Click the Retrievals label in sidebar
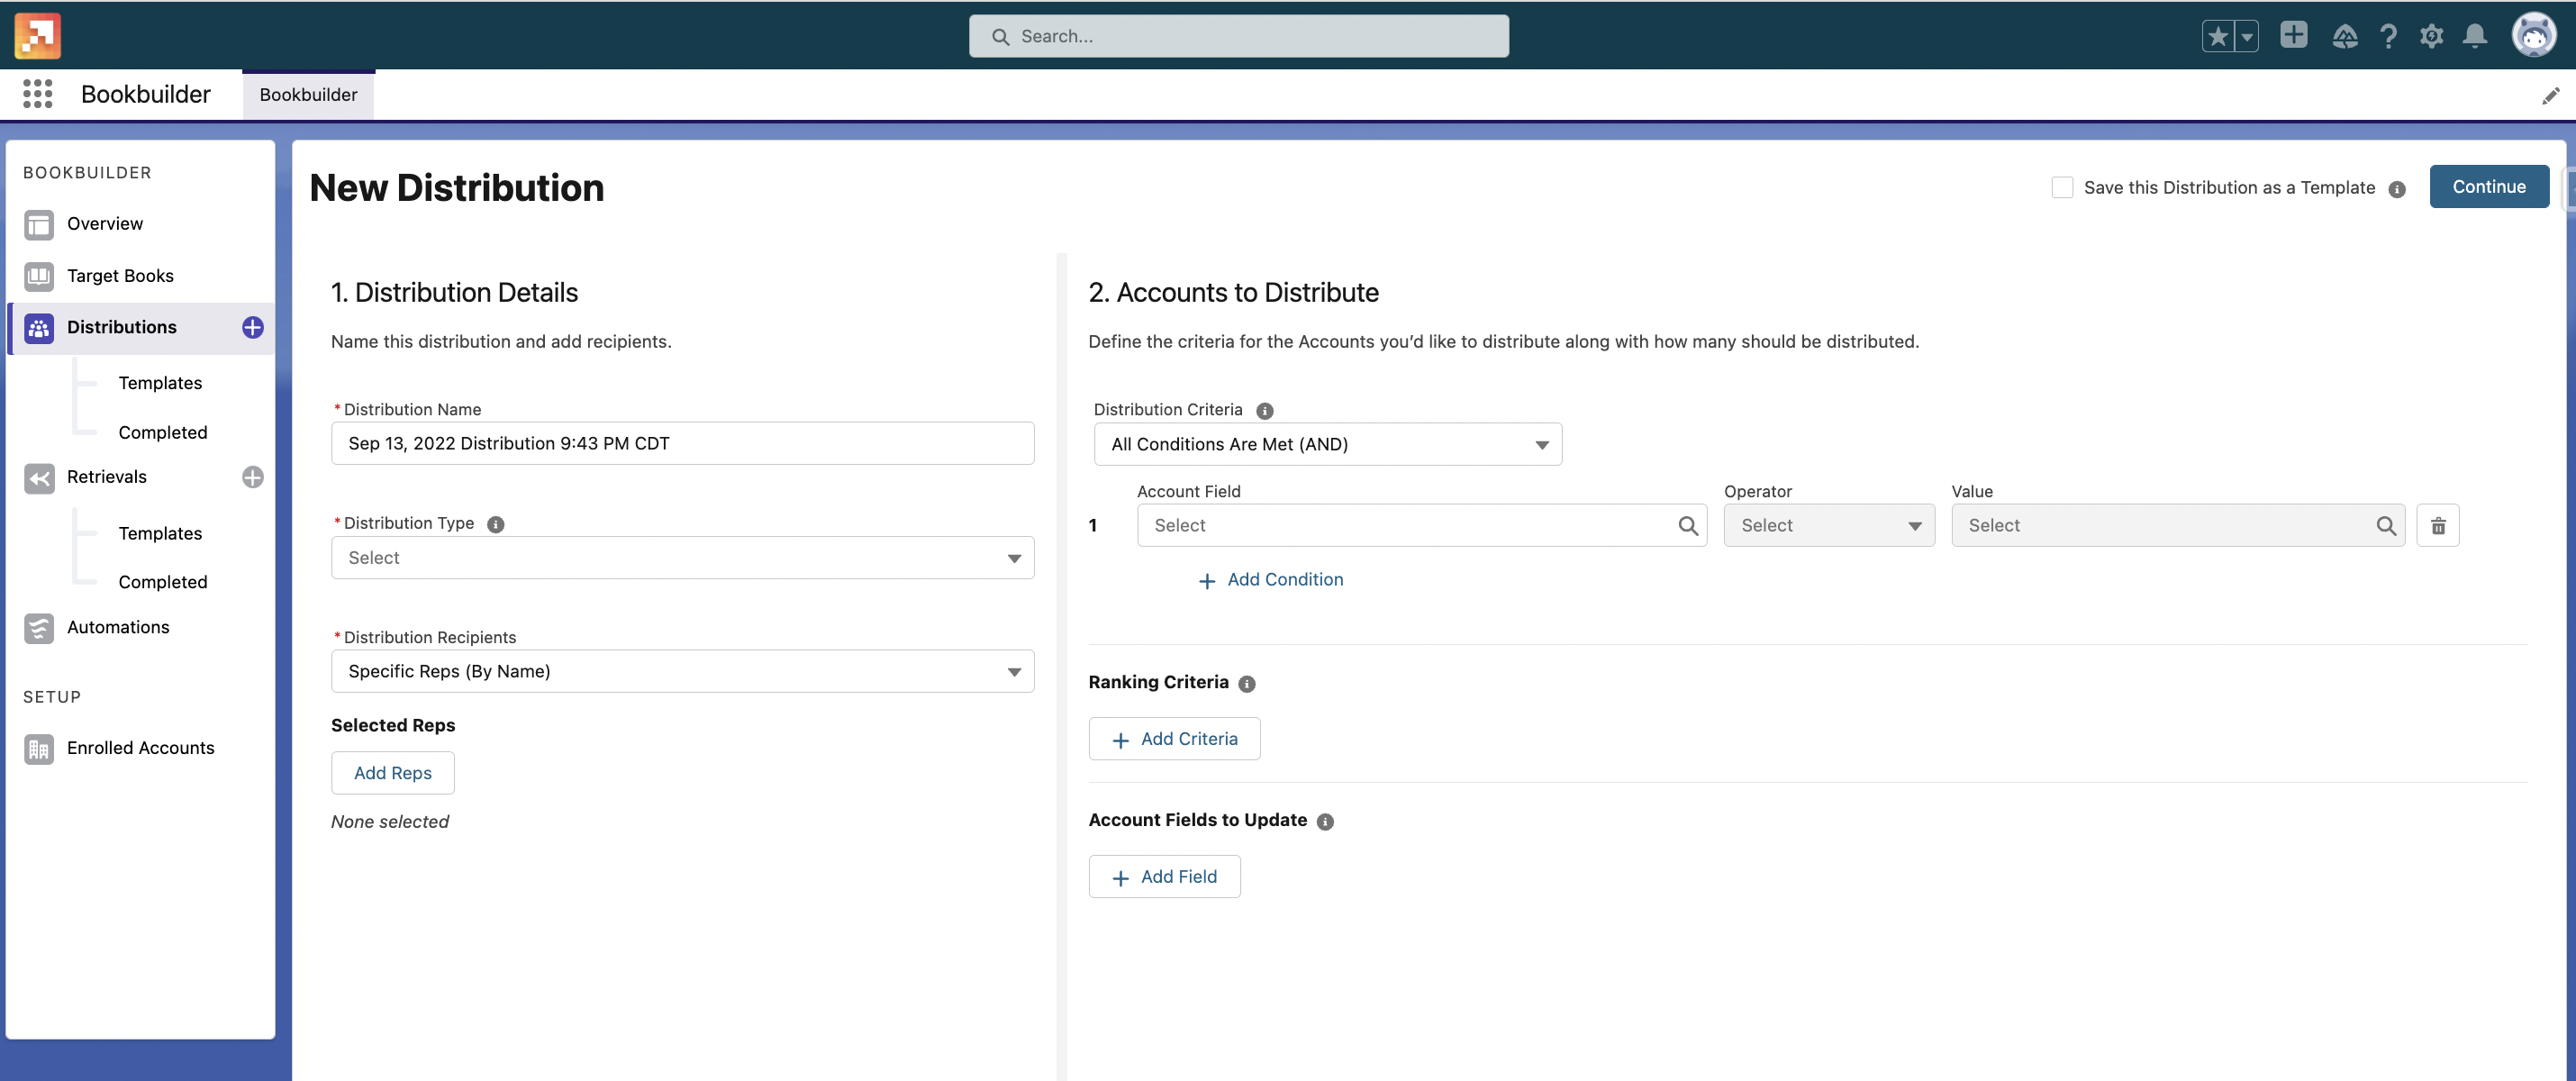 107,478
